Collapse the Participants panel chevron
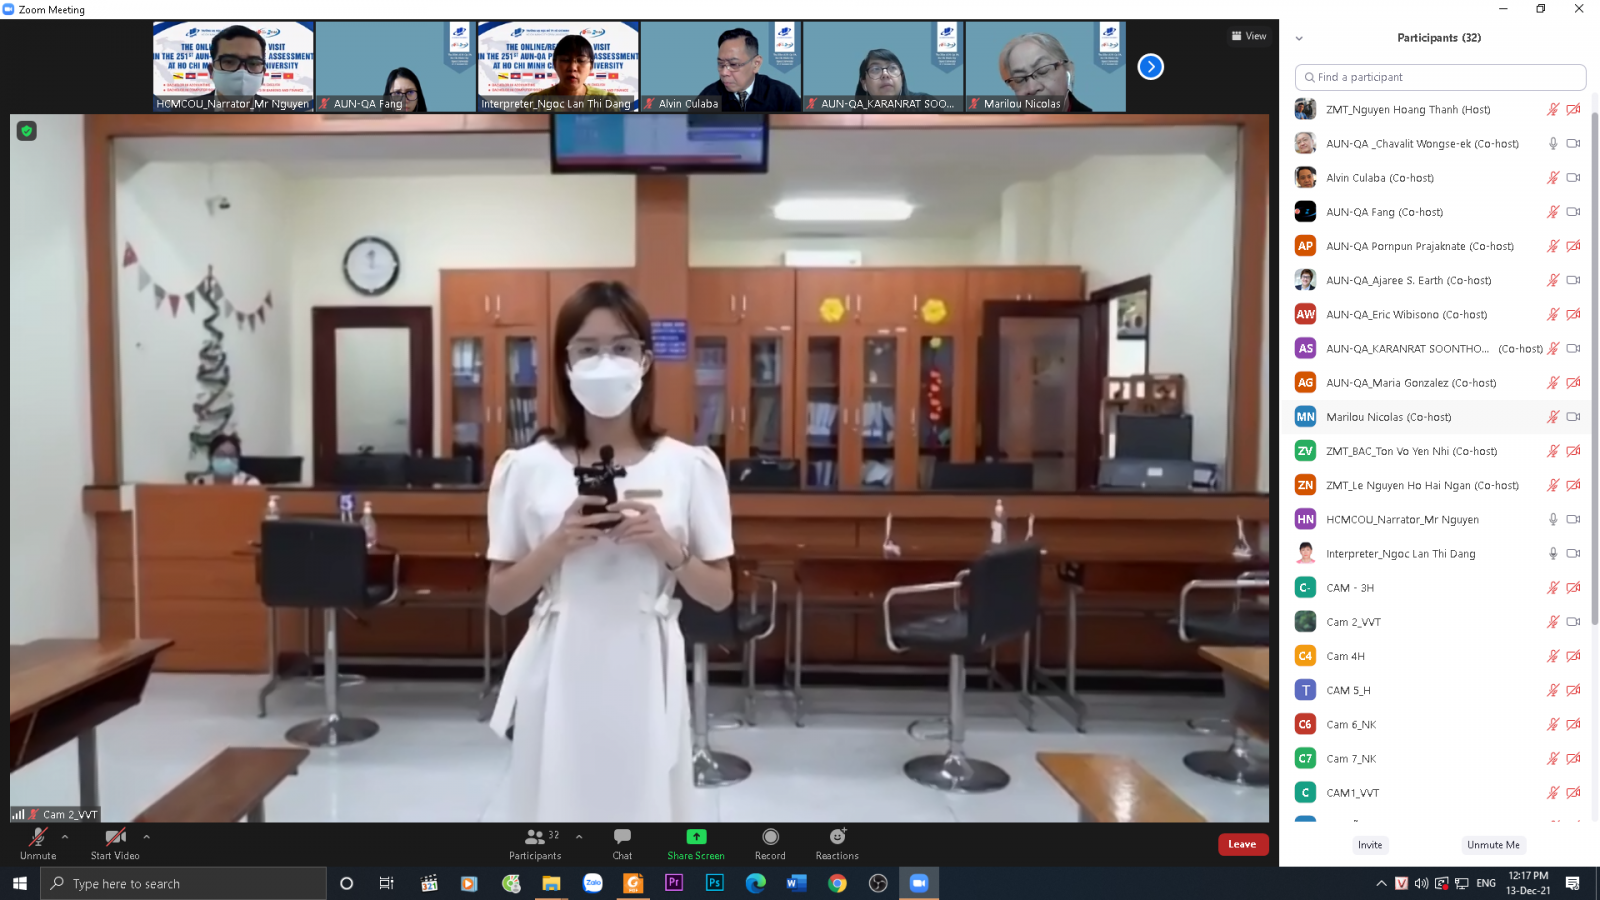The image size is (1600, 900). click(1299, 39)
